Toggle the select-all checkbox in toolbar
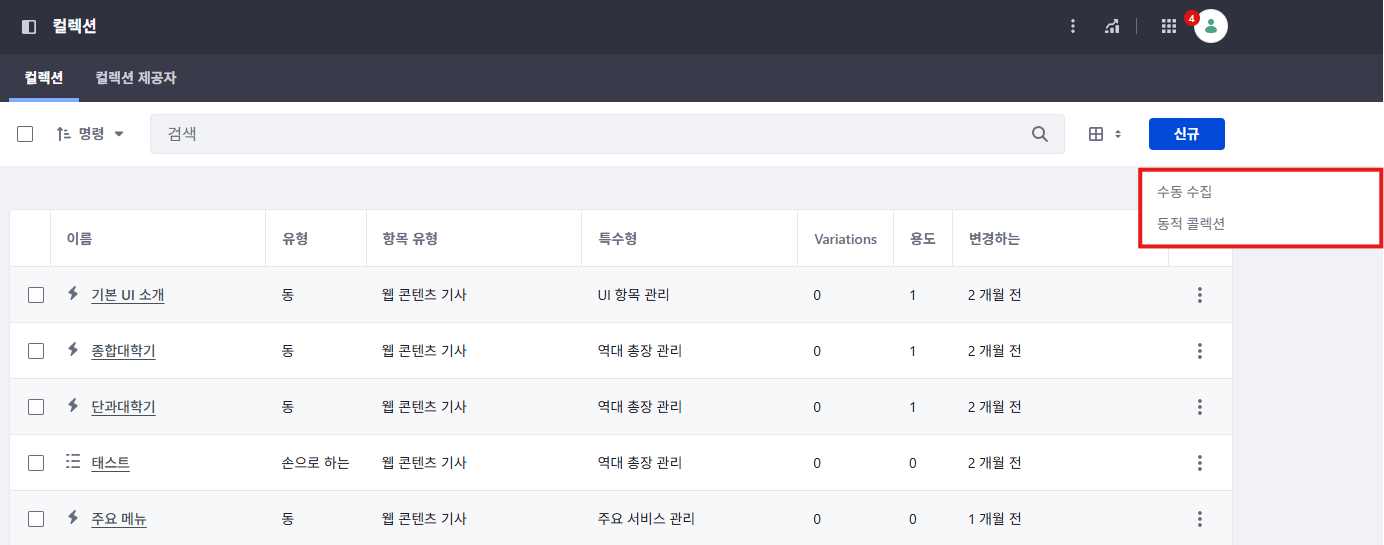 pos(26,134)
